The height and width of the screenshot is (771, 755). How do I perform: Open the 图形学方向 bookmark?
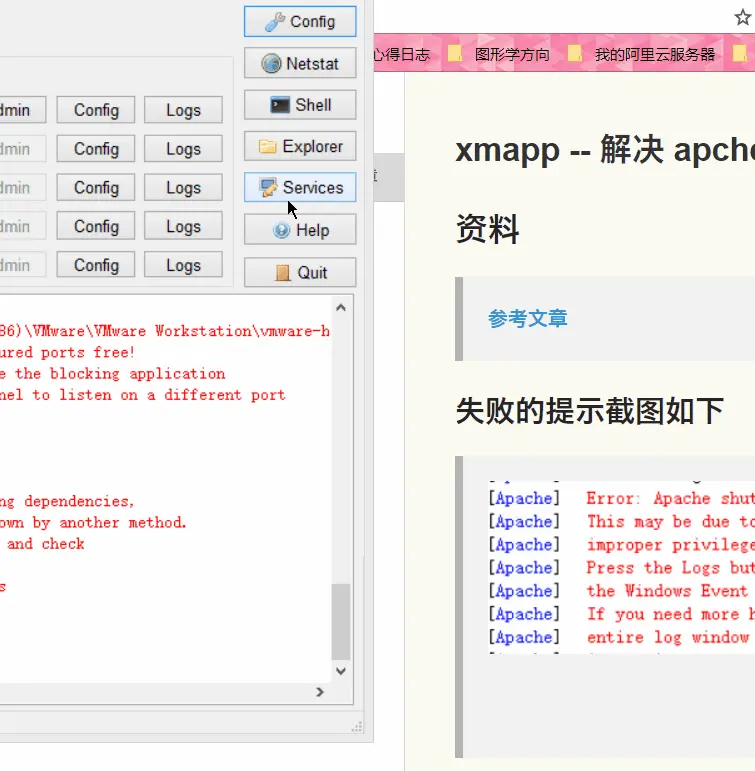(512, 54)
